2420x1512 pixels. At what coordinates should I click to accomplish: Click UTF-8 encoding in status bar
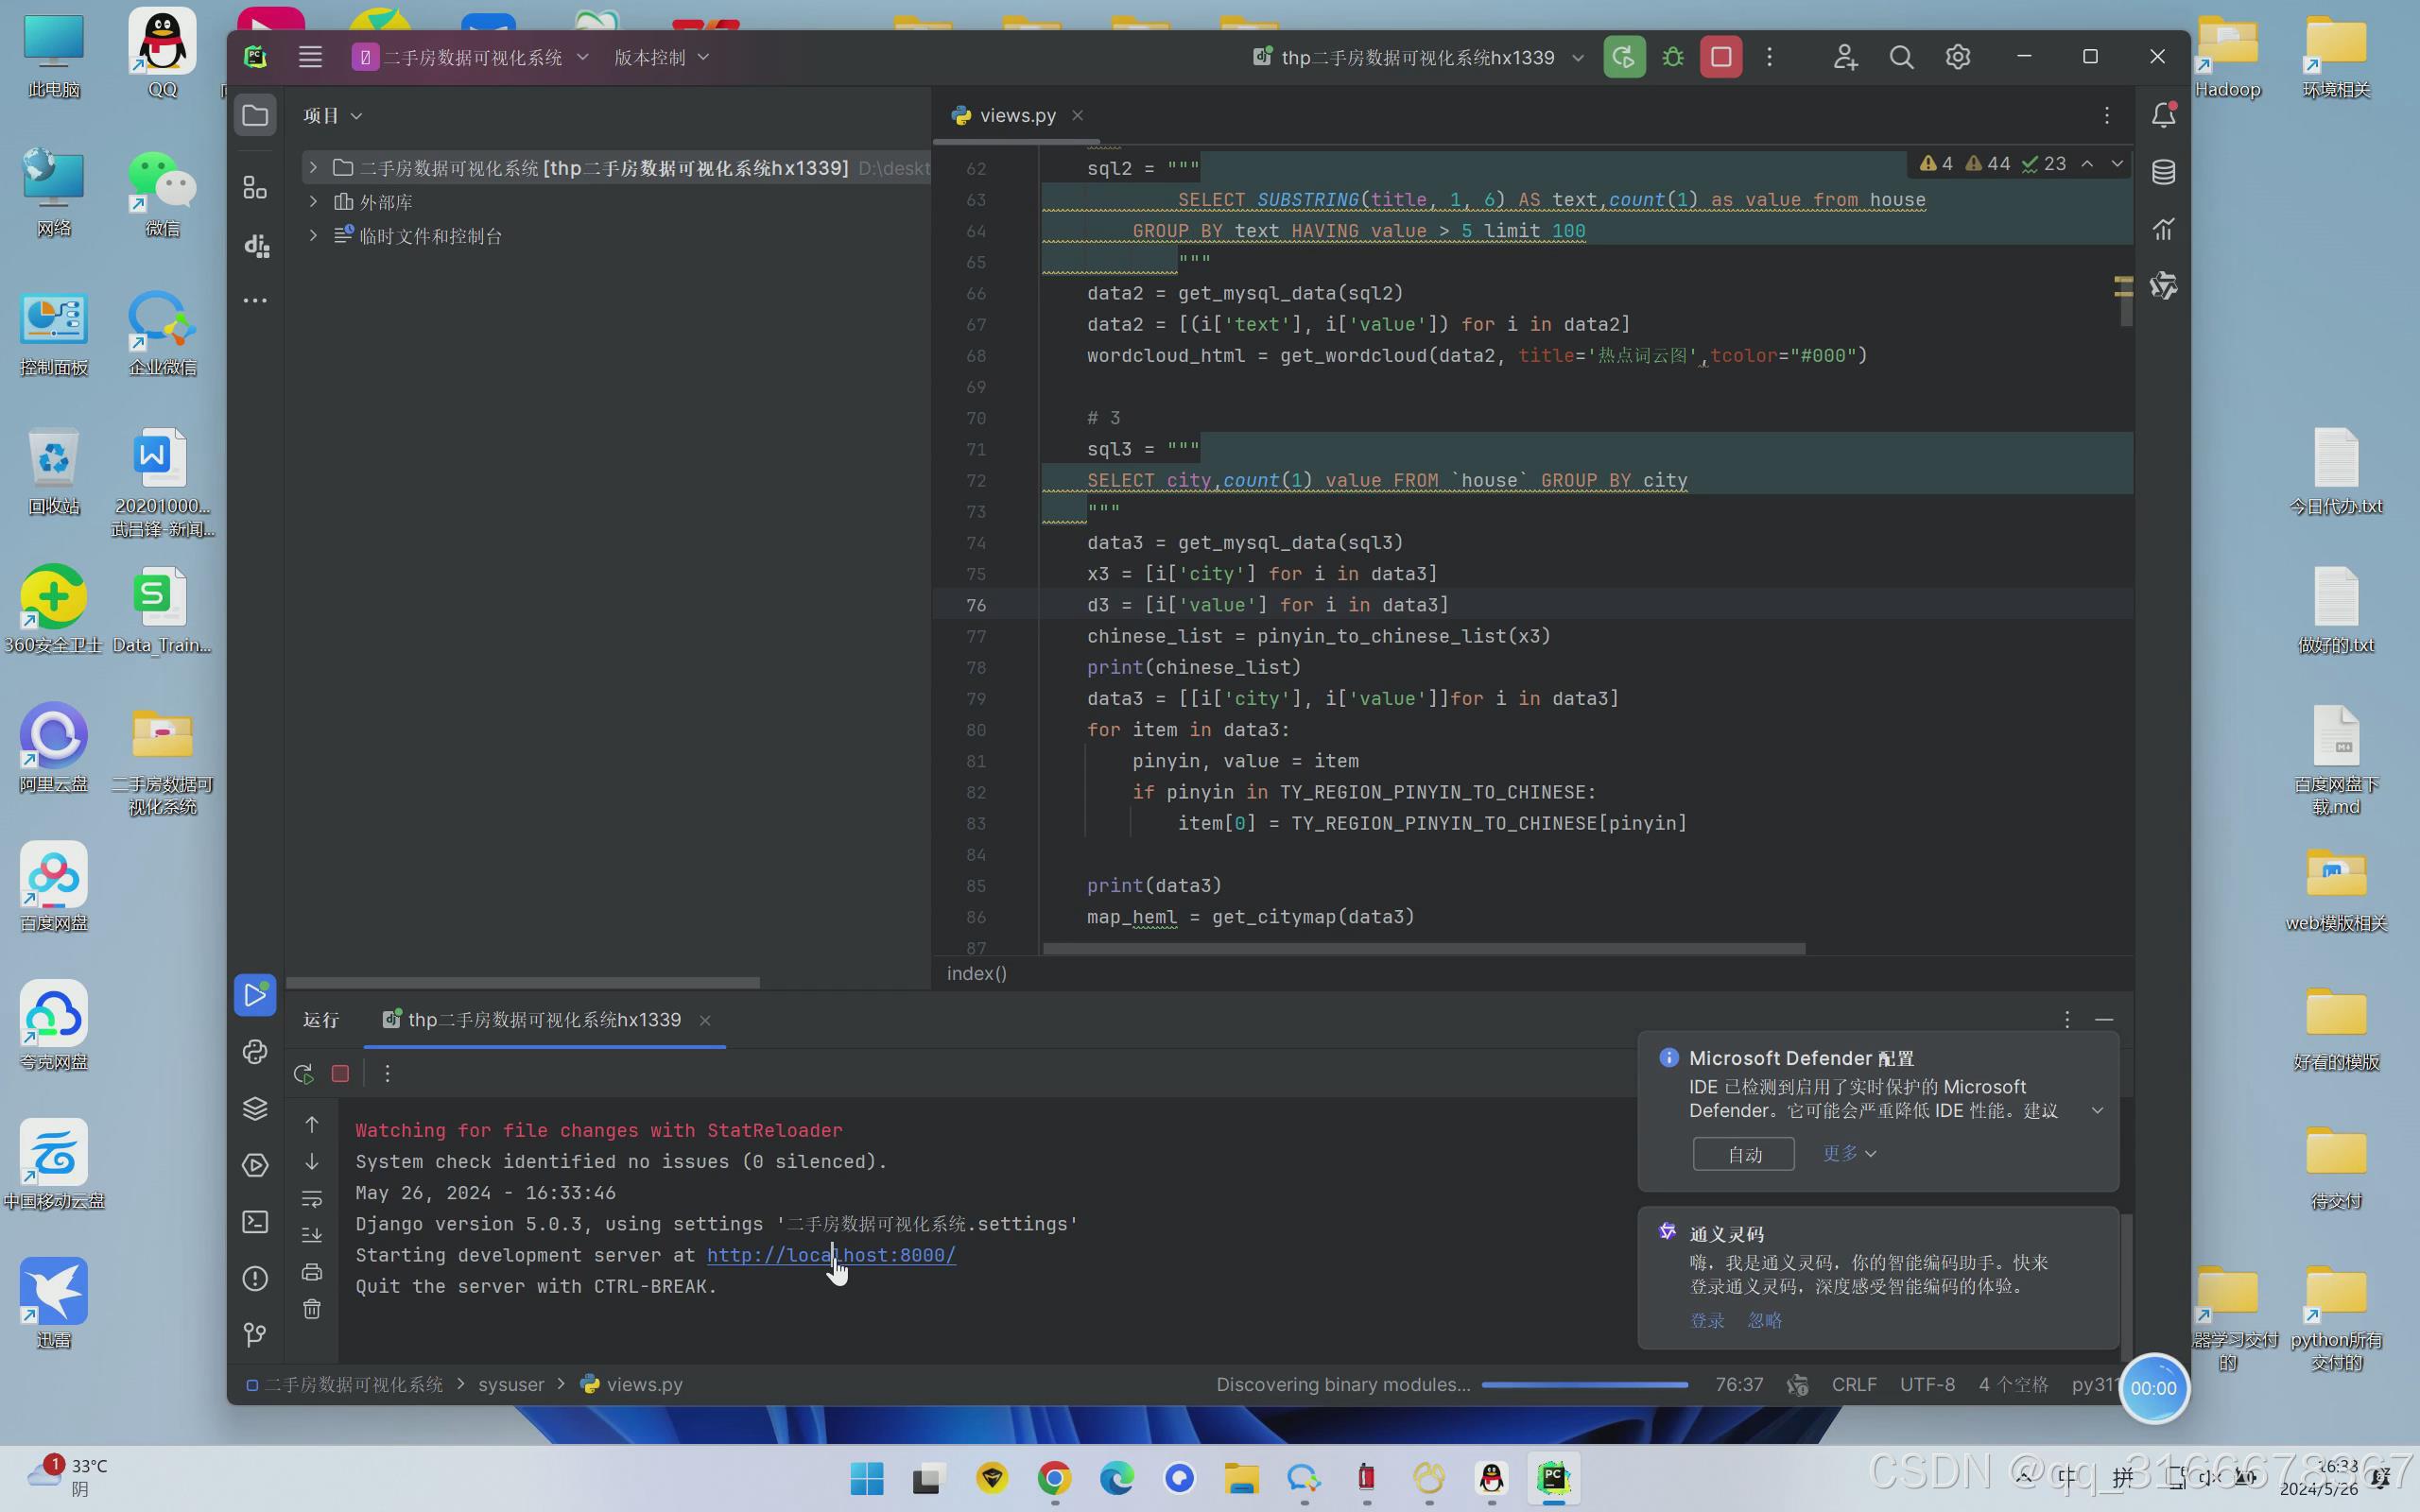1927,1384
